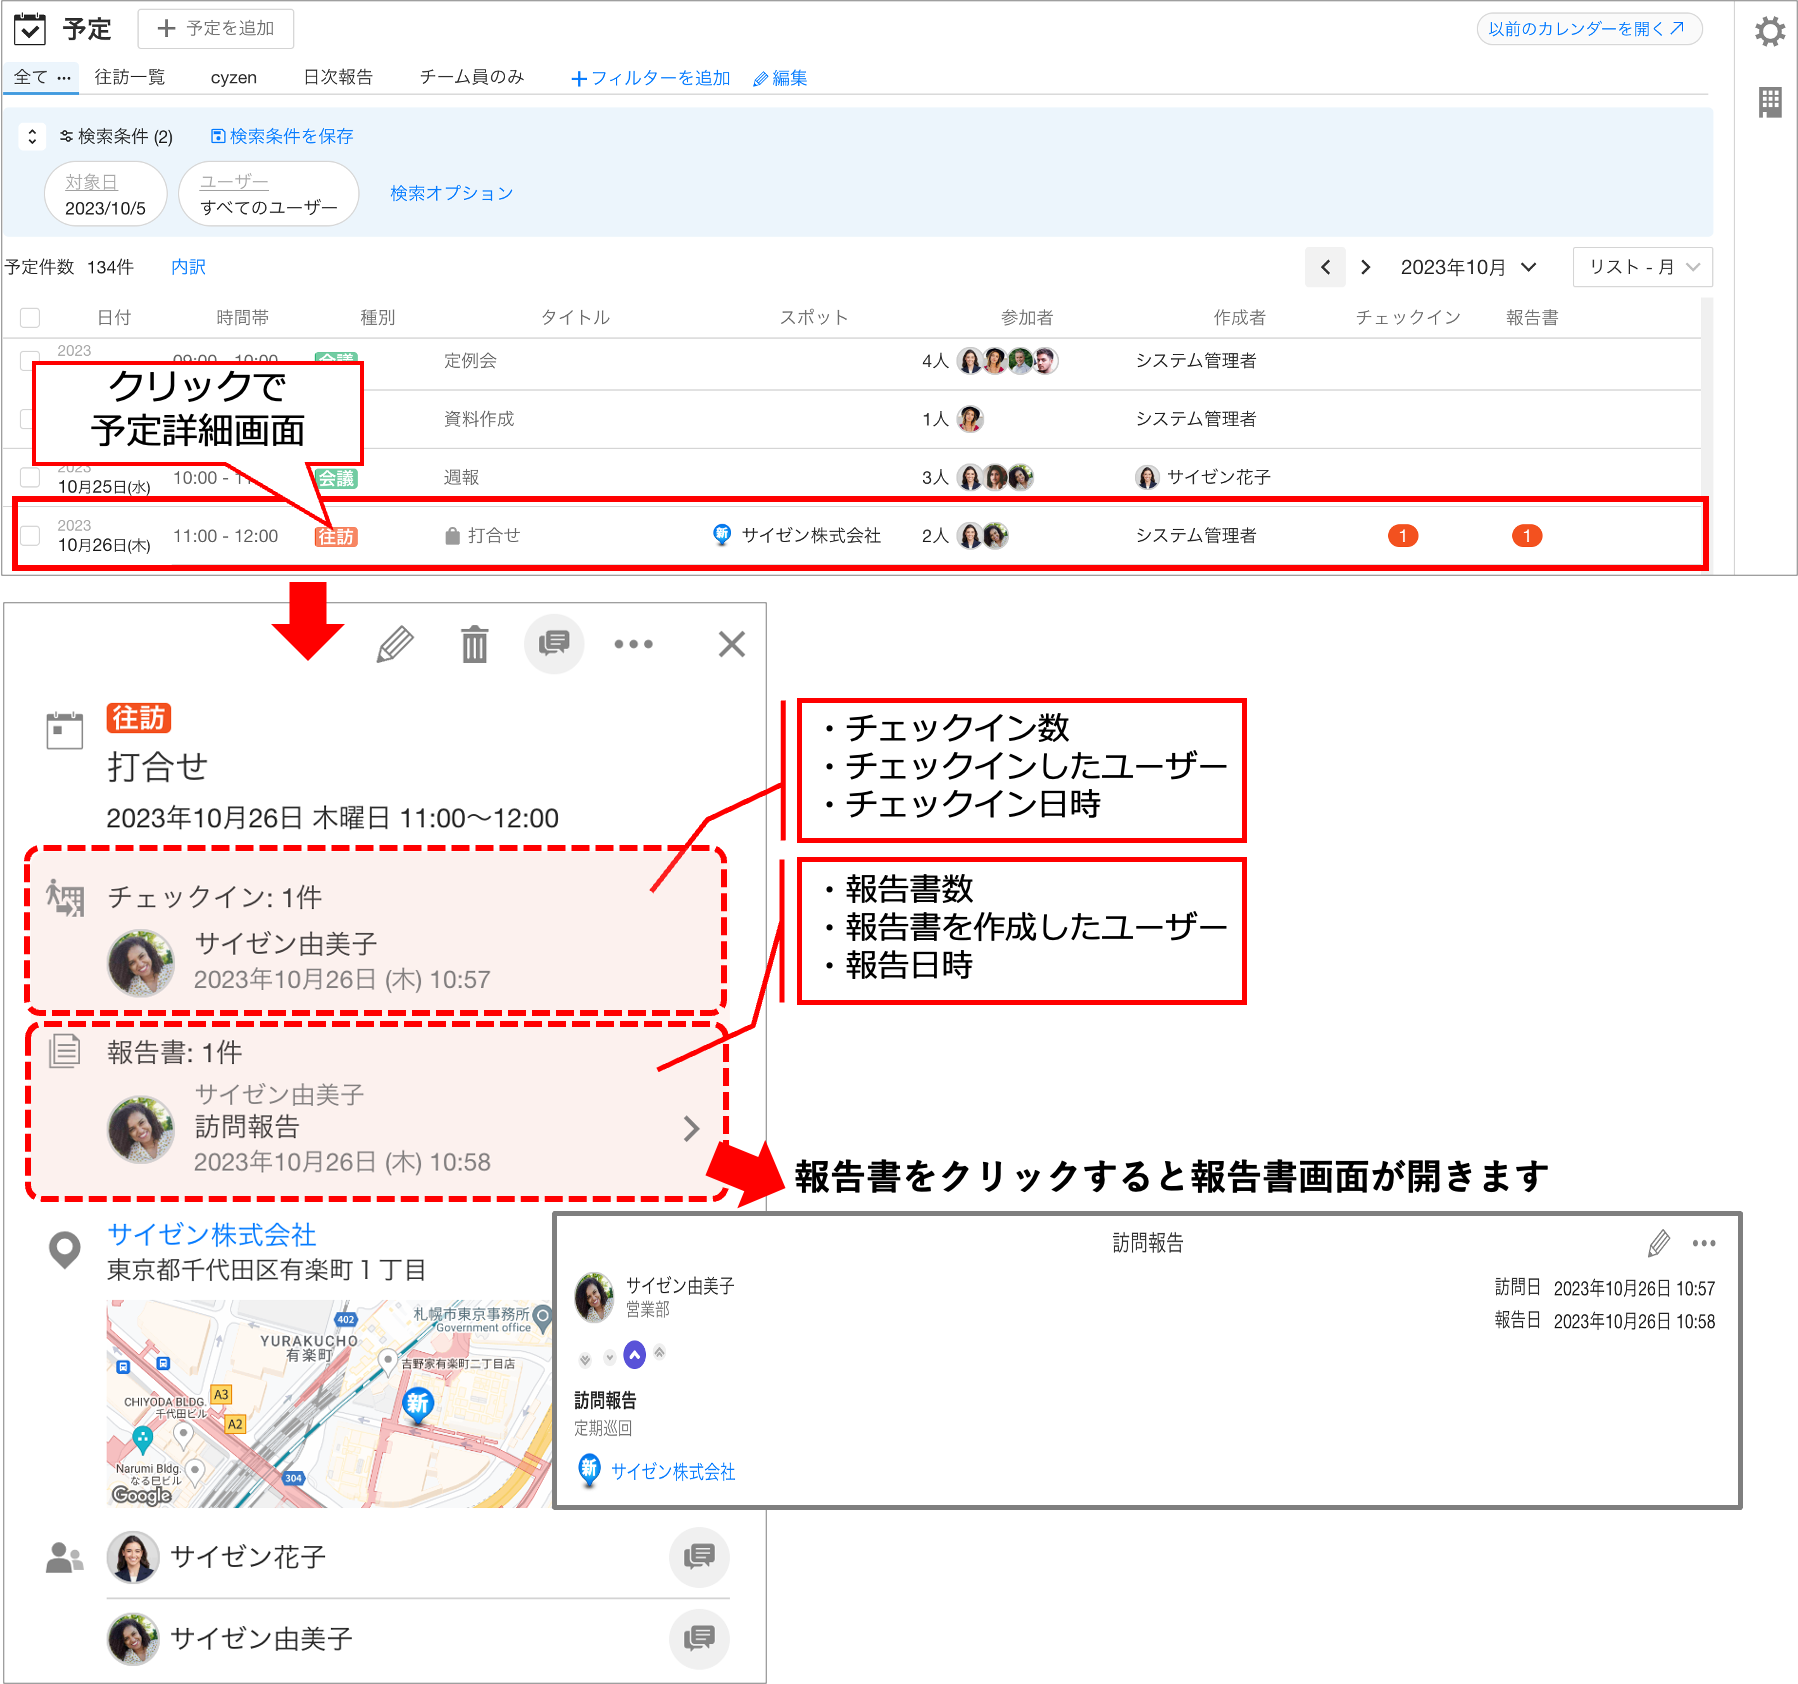The height and width of the screenshot is (1684, 1798).
Task: Click the 報告書 column header
Action: pos(1532,318)
